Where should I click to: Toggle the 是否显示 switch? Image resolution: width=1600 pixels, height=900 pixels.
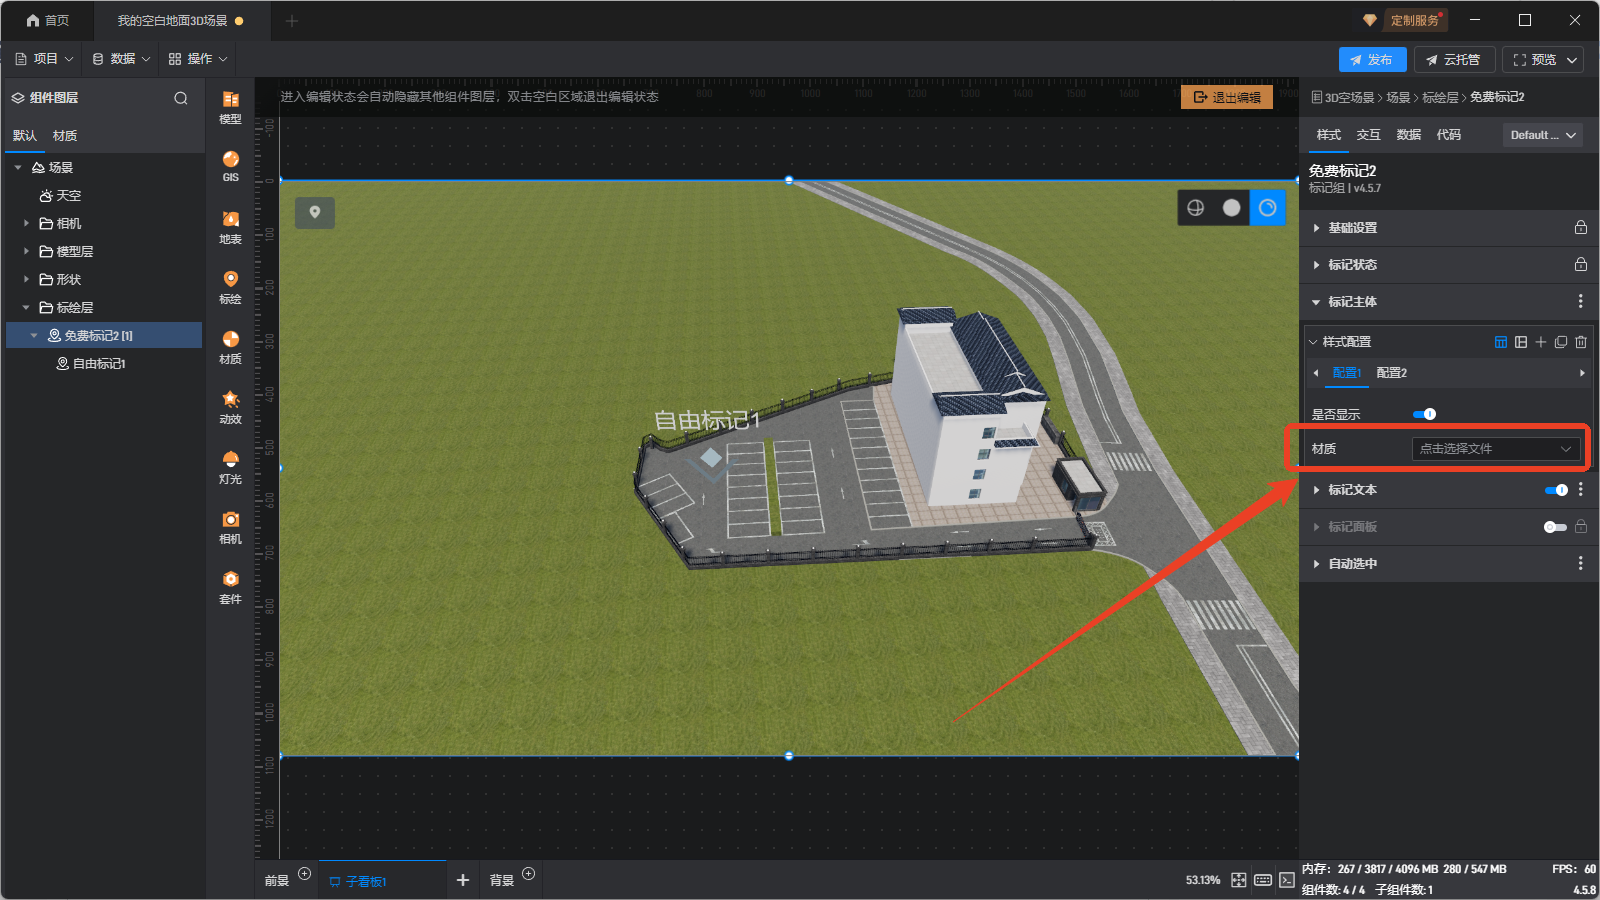pyautogui.click(x=1424, y=414)
